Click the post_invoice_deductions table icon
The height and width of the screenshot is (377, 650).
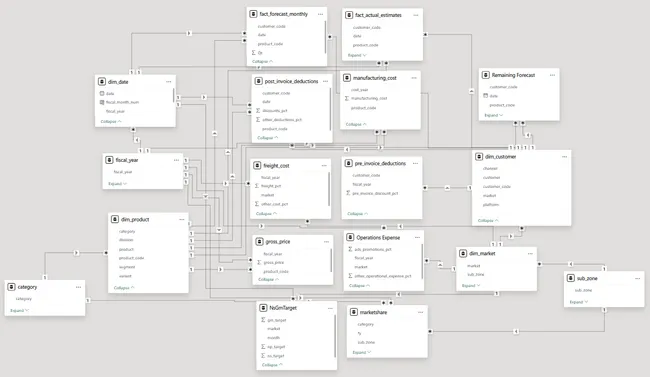pos(258,81)
